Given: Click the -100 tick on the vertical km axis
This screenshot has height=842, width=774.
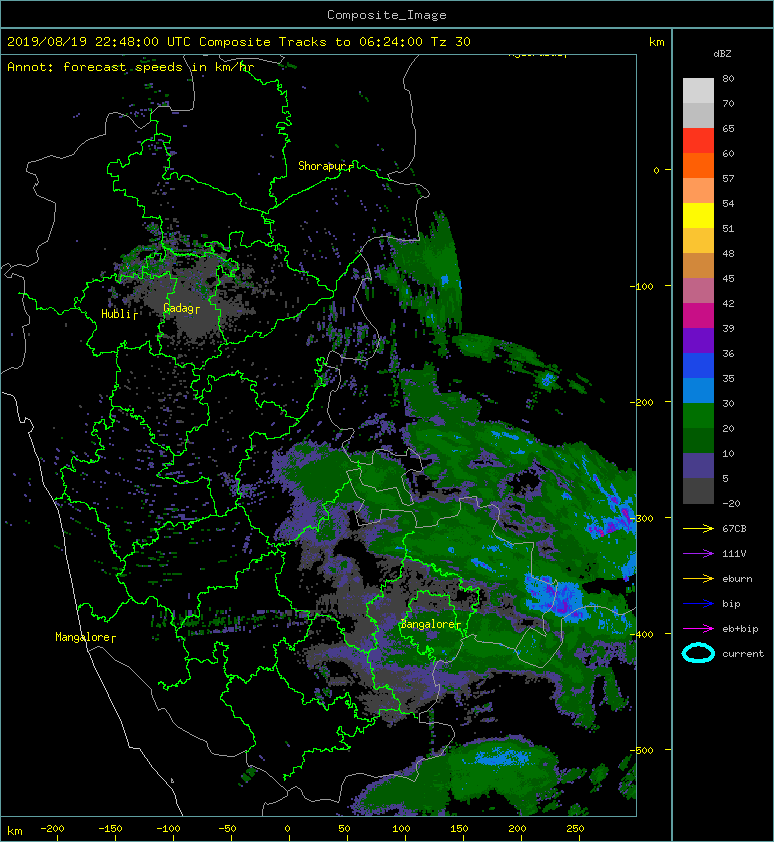Looking at the screenshot, I should click(x=641, y=286).
